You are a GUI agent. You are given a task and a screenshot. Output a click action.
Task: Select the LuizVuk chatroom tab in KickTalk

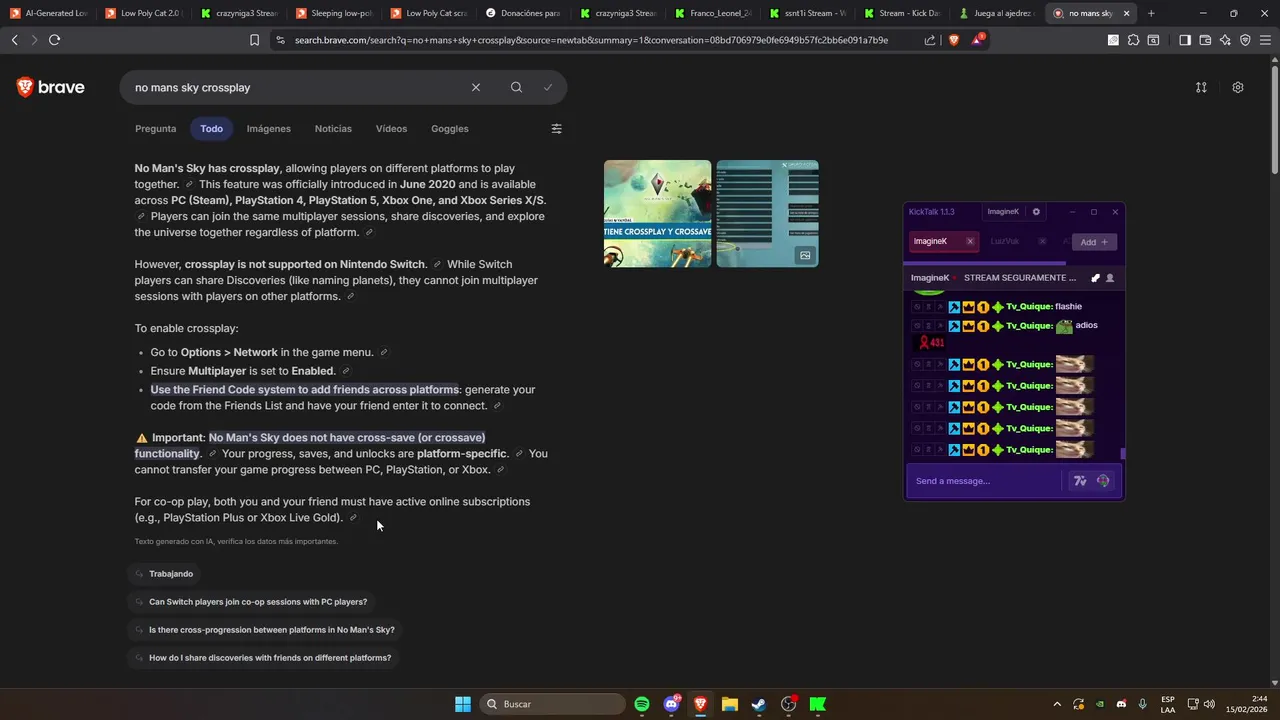pos(1005,241)
